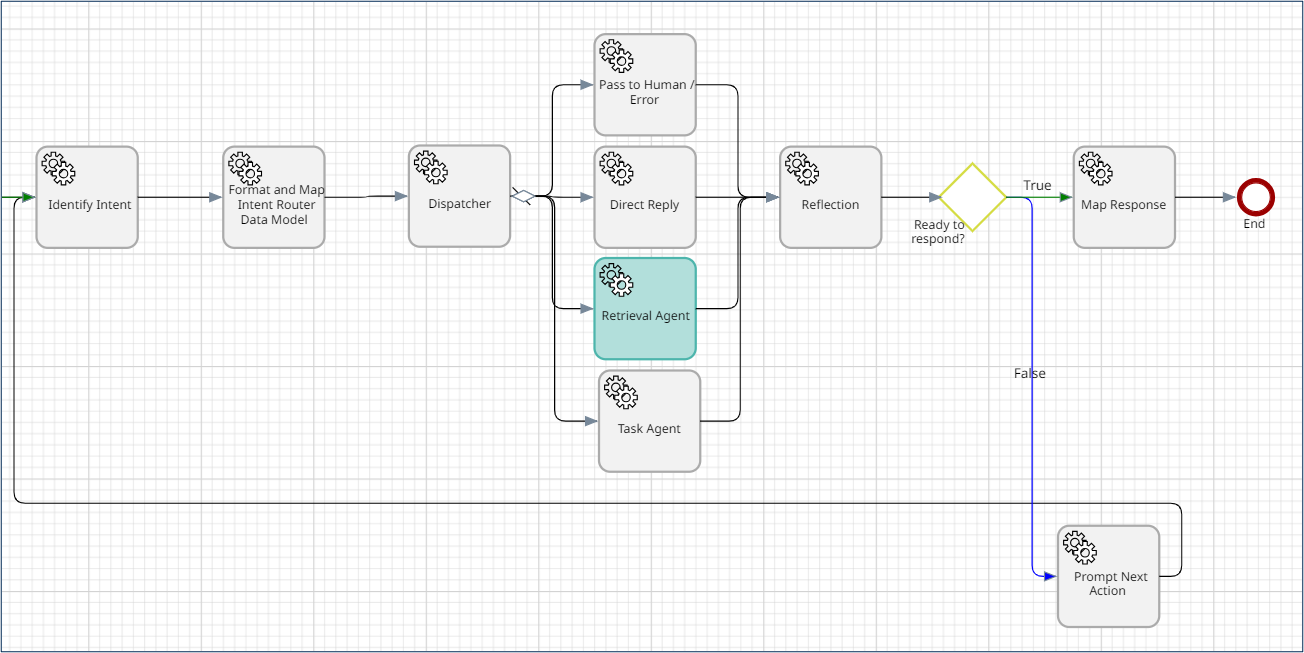Click gear icon on Format and Map node
Screen dimensions: 1304x653
(x=244, y=168)
